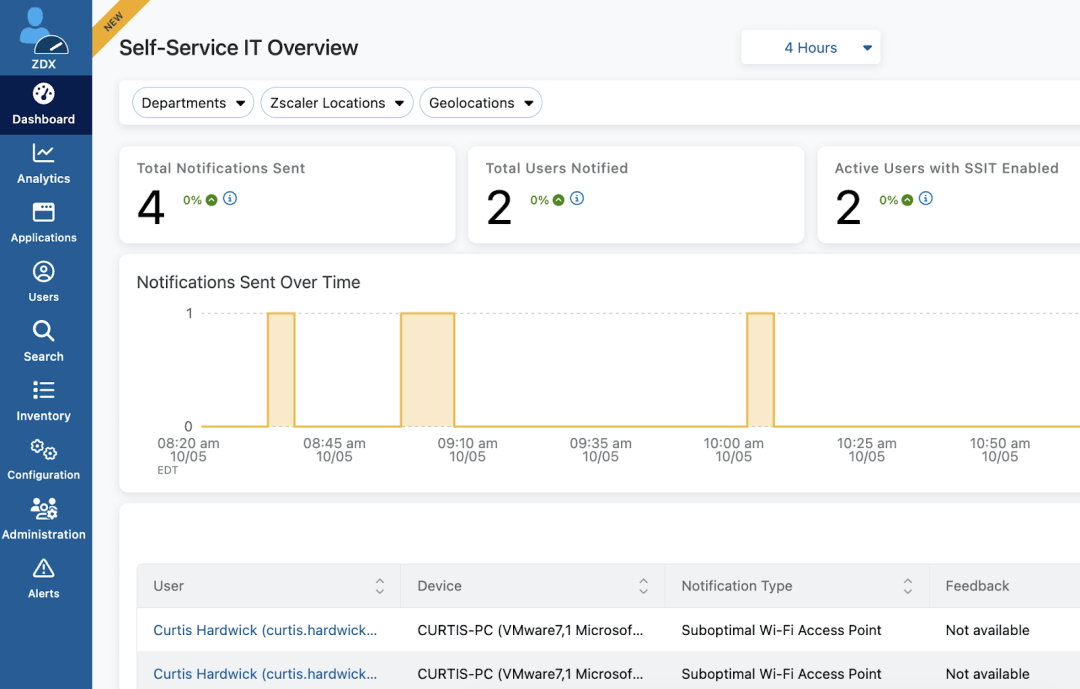Select the Dashboard sidebar tab
Screen dimensions: 1080x689
click(x=44, y=105)
